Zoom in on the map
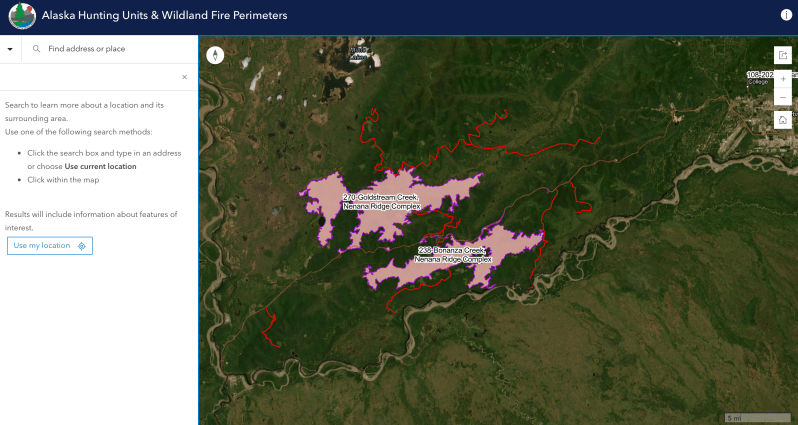 783,81
